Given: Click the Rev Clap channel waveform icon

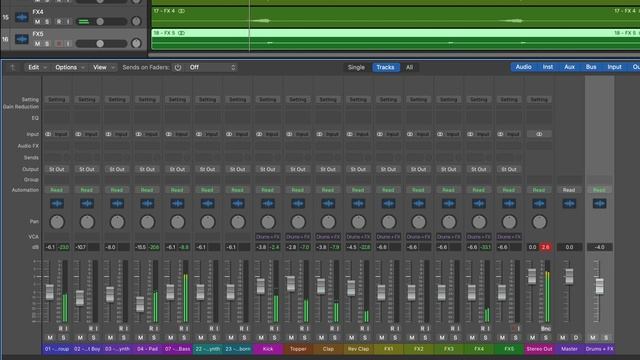Looking at the screenshot, I should (x=358, y=203).
